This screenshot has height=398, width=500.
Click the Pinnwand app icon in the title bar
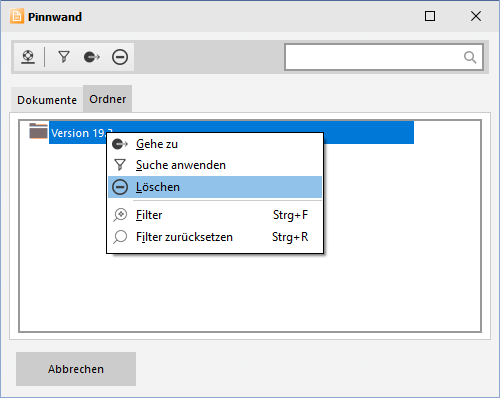[17, 16]
